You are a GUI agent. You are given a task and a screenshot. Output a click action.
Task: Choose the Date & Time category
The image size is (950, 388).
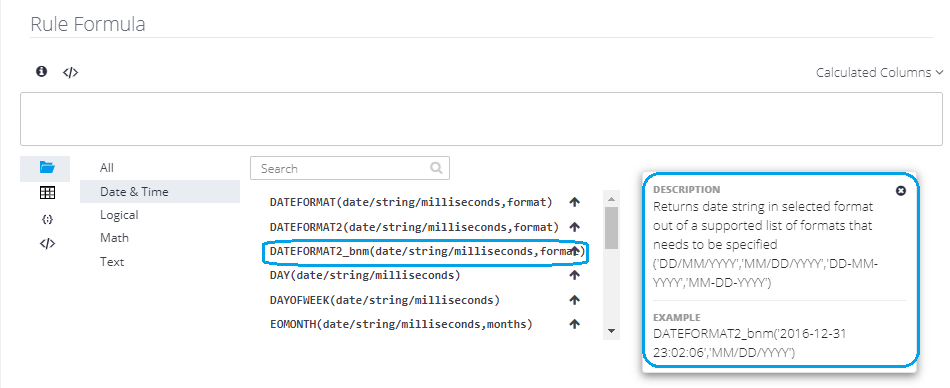click(160, 192)
